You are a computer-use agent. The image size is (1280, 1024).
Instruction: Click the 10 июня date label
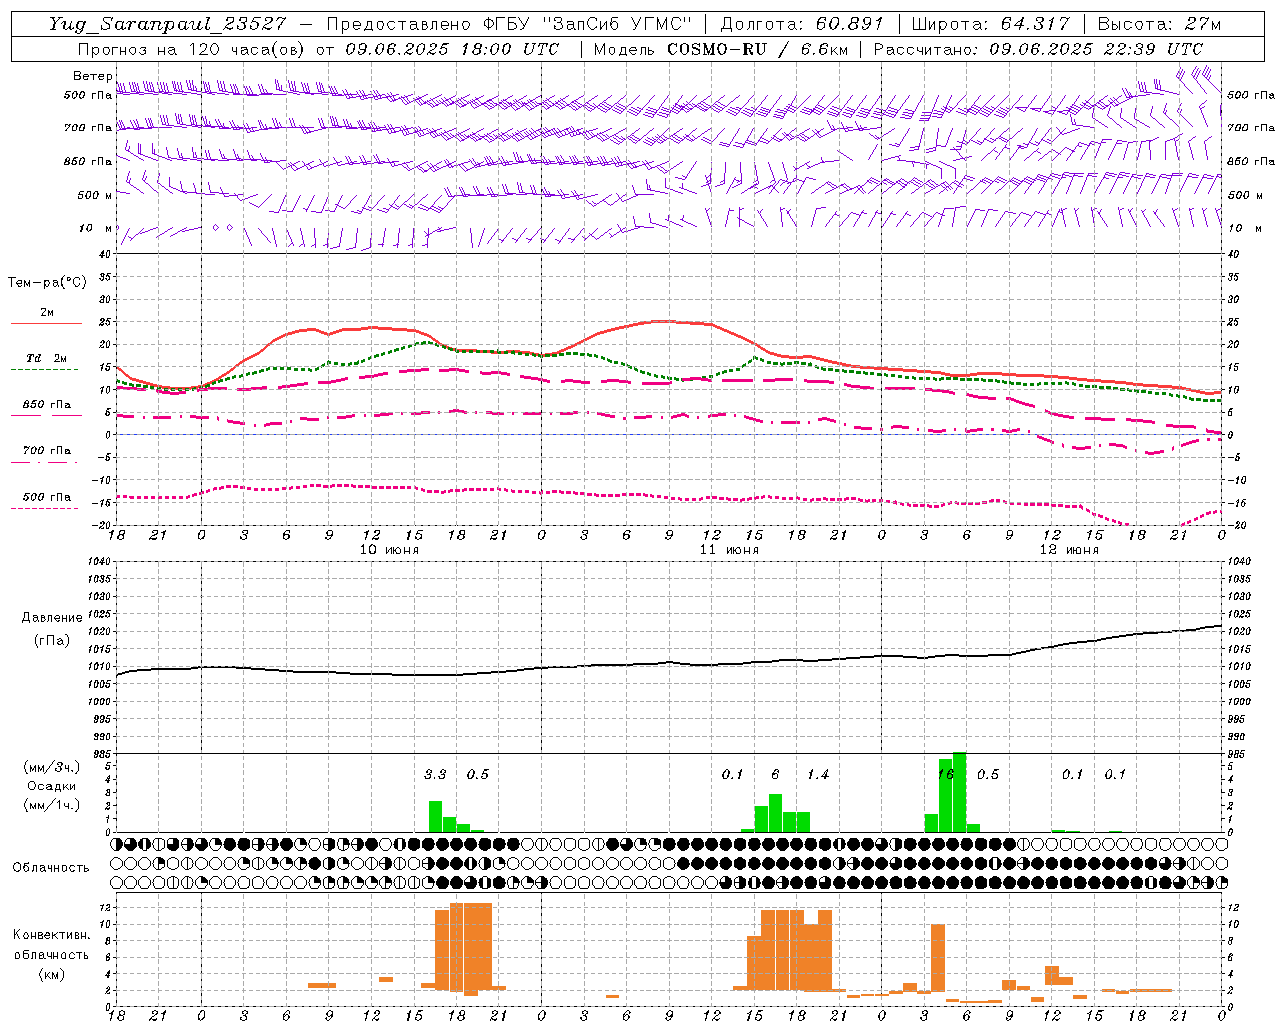click(x=389, y=550)
